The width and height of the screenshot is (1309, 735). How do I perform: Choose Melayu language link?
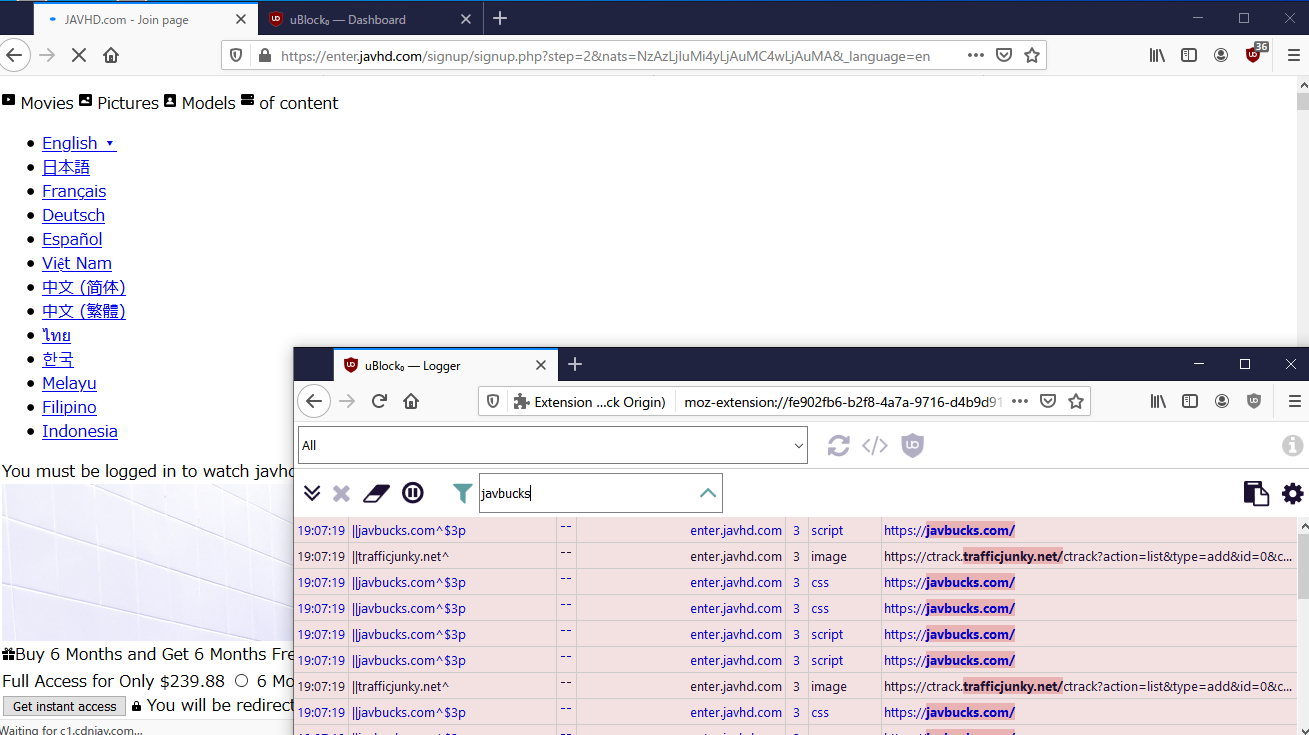point(69,383)
